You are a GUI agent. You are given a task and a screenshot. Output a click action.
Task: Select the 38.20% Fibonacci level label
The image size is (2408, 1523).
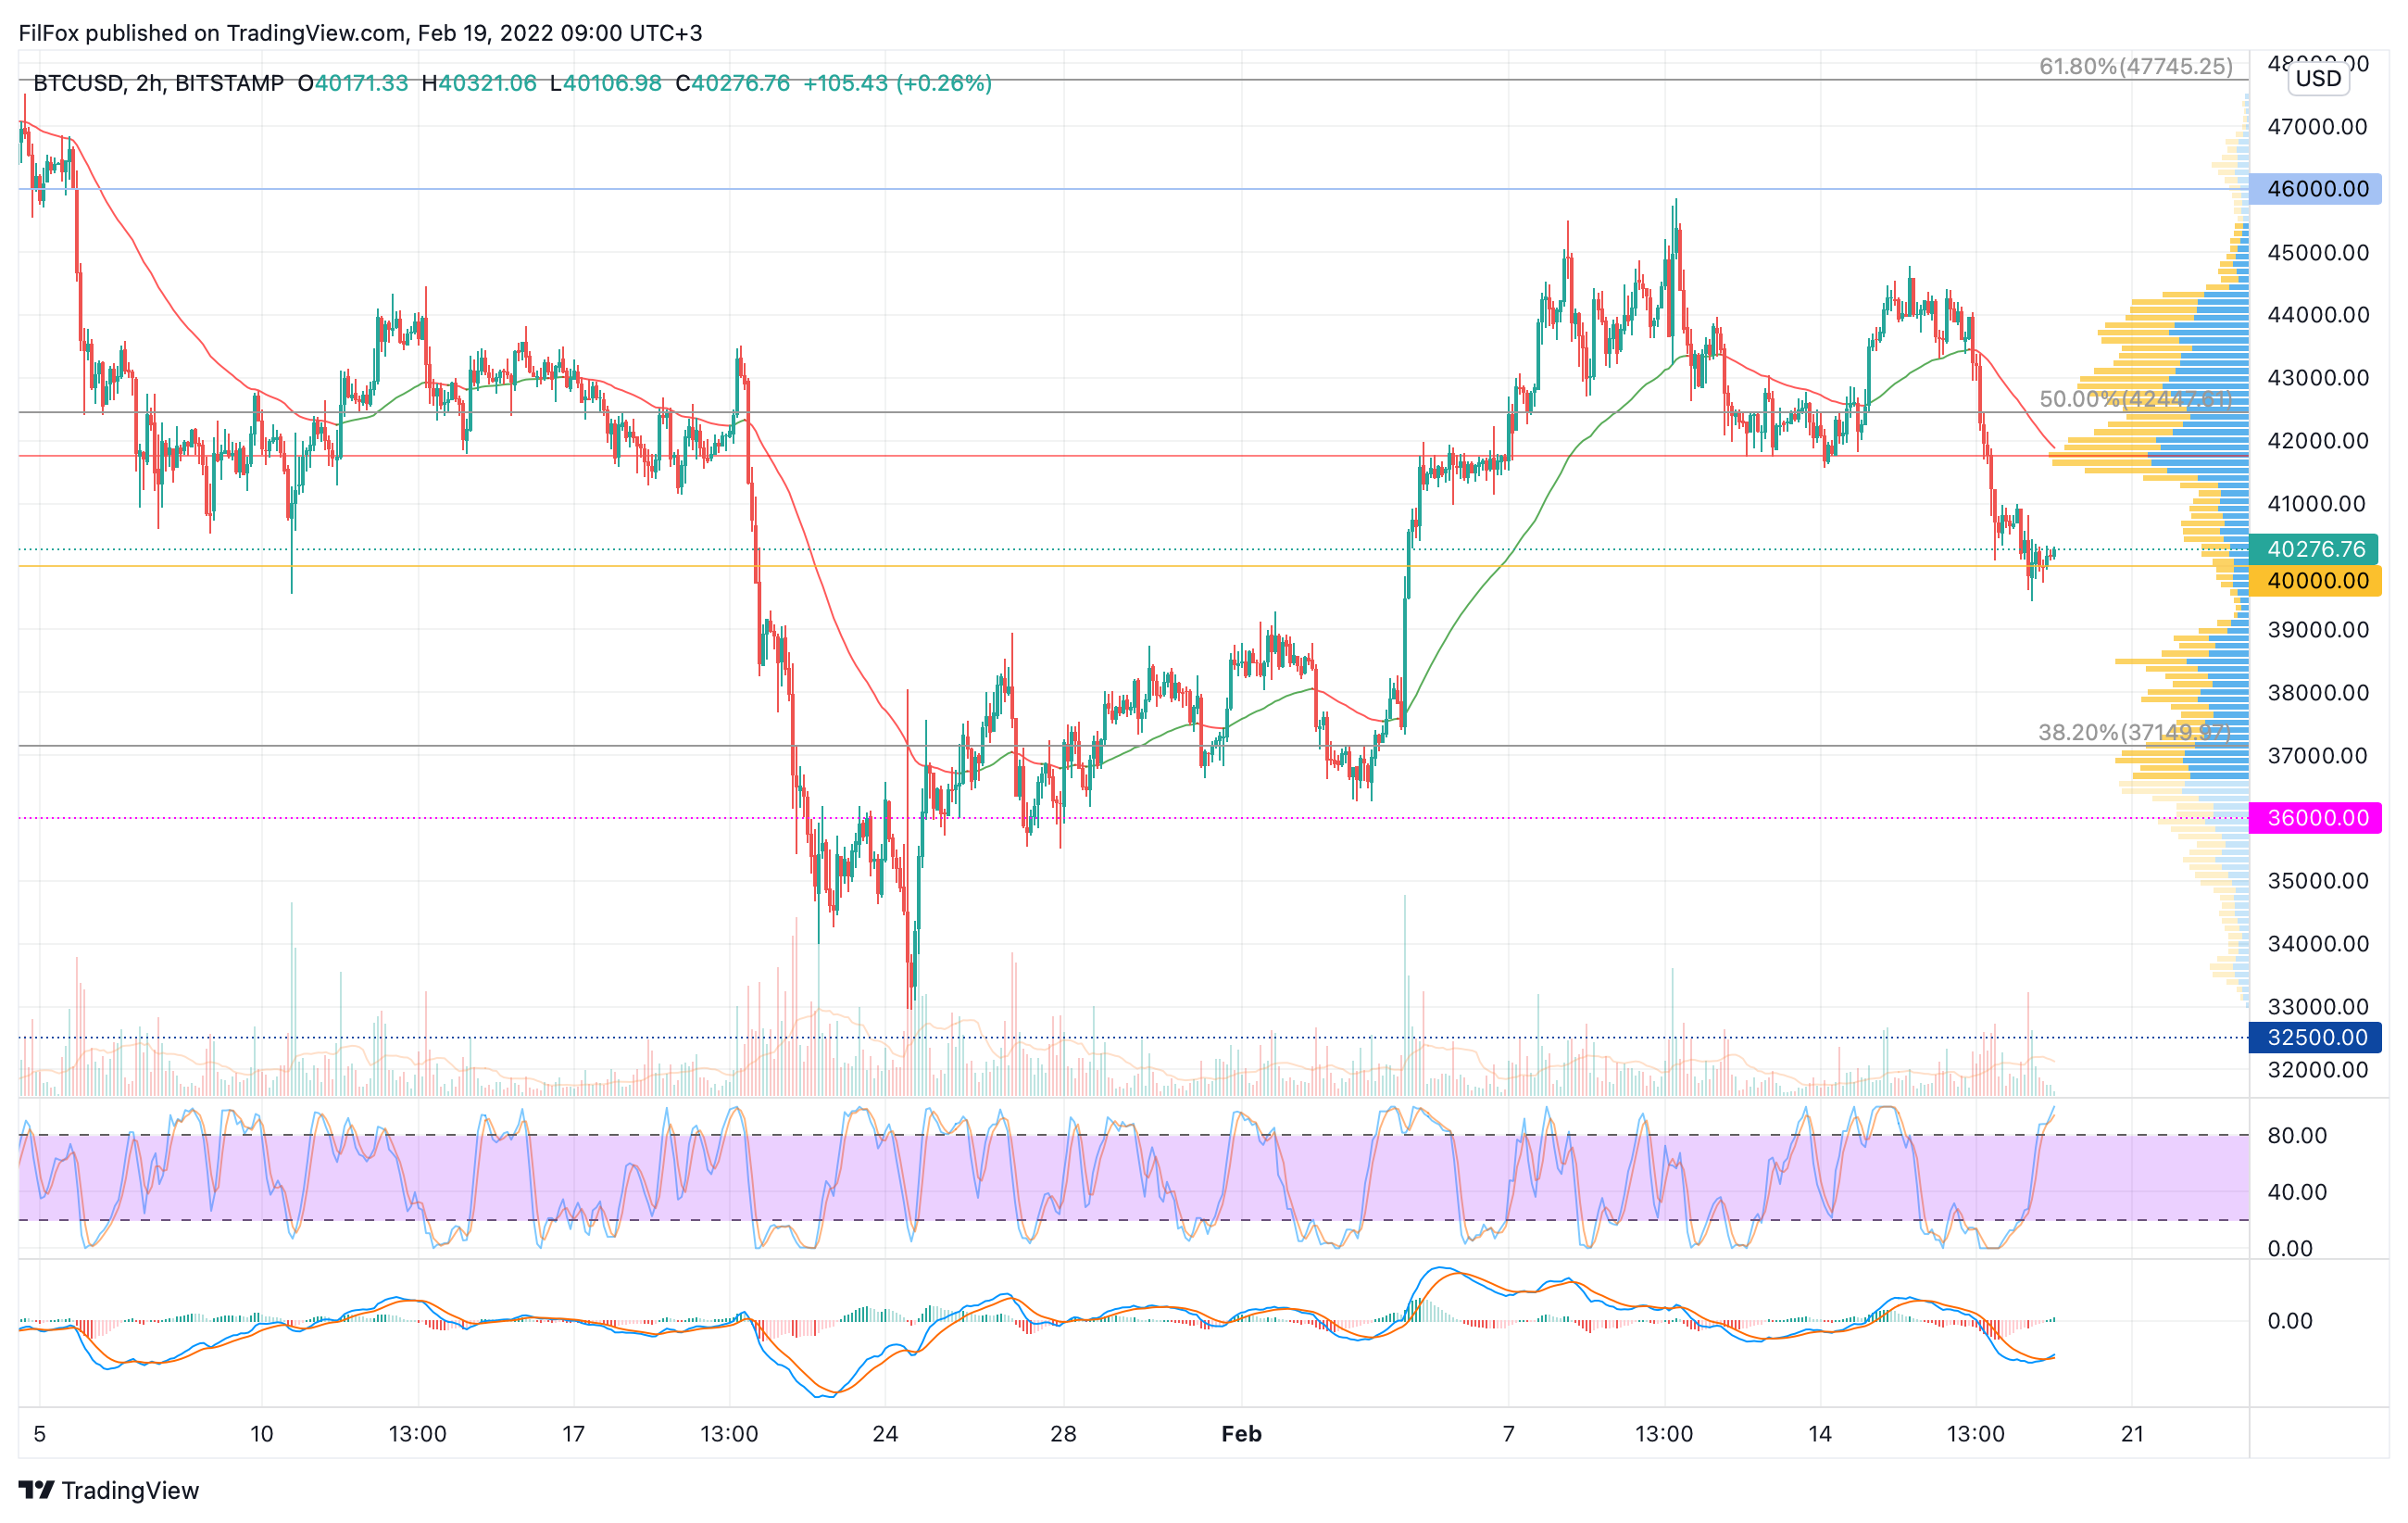2133,732
